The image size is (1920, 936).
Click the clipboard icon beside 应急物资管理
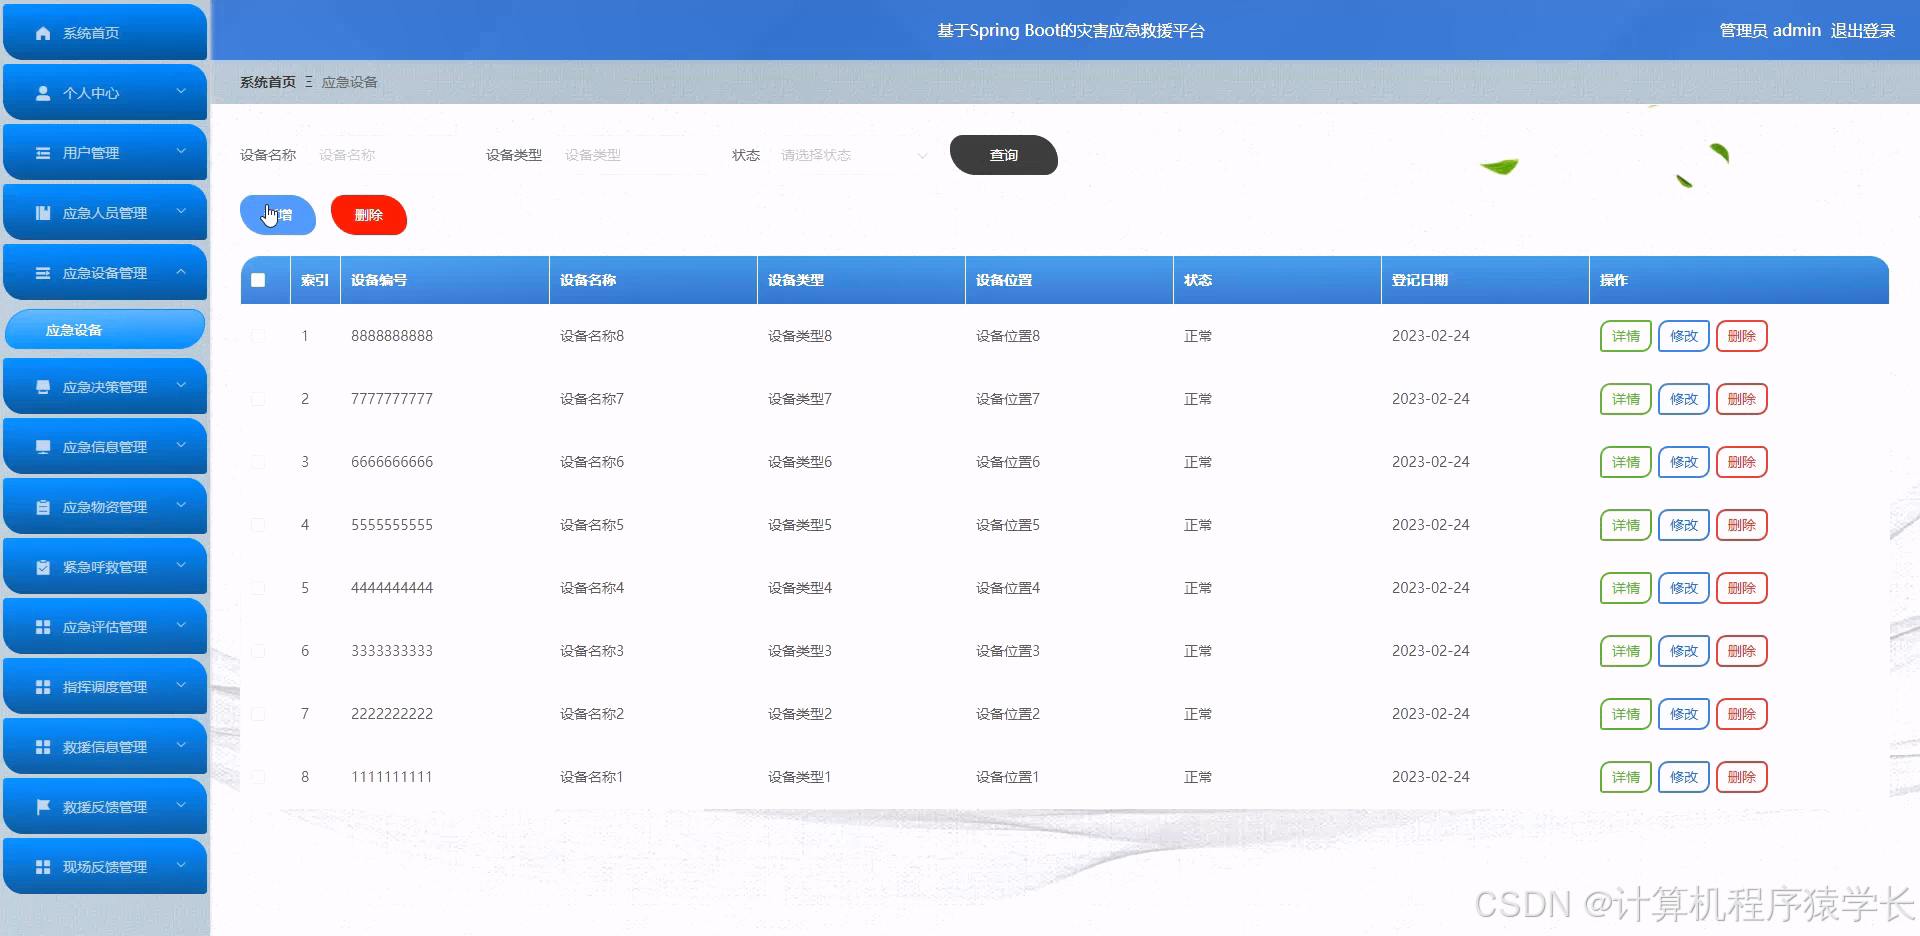(x=43, y=507)
